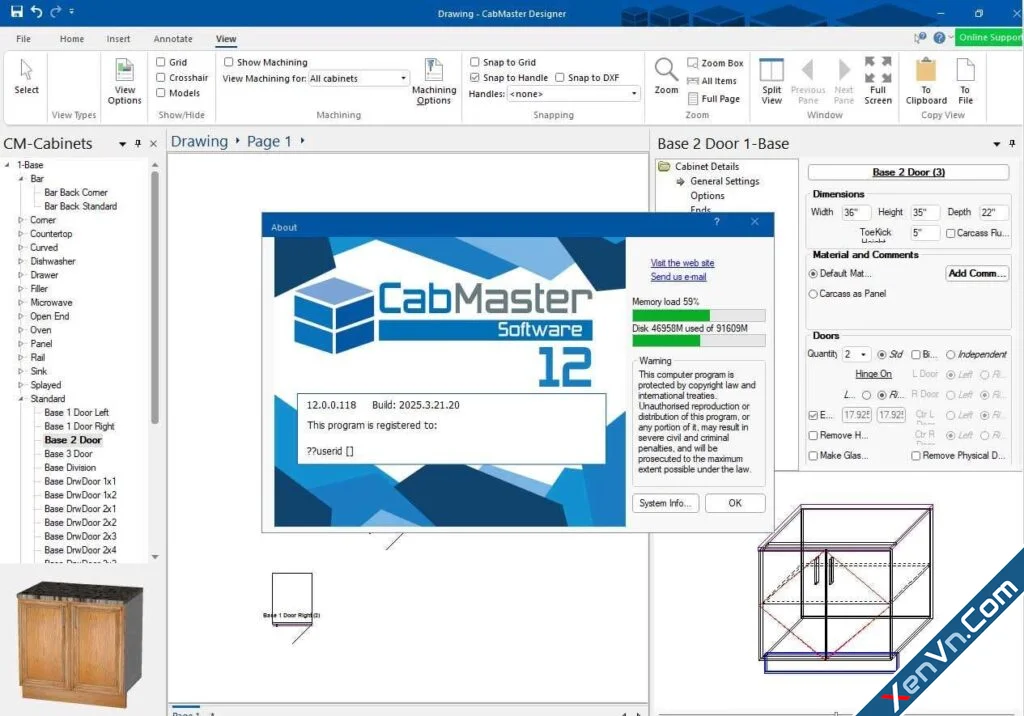Enable the Grid checkbox
Viewport: 1024px width, 716px height.
[161, 62]
